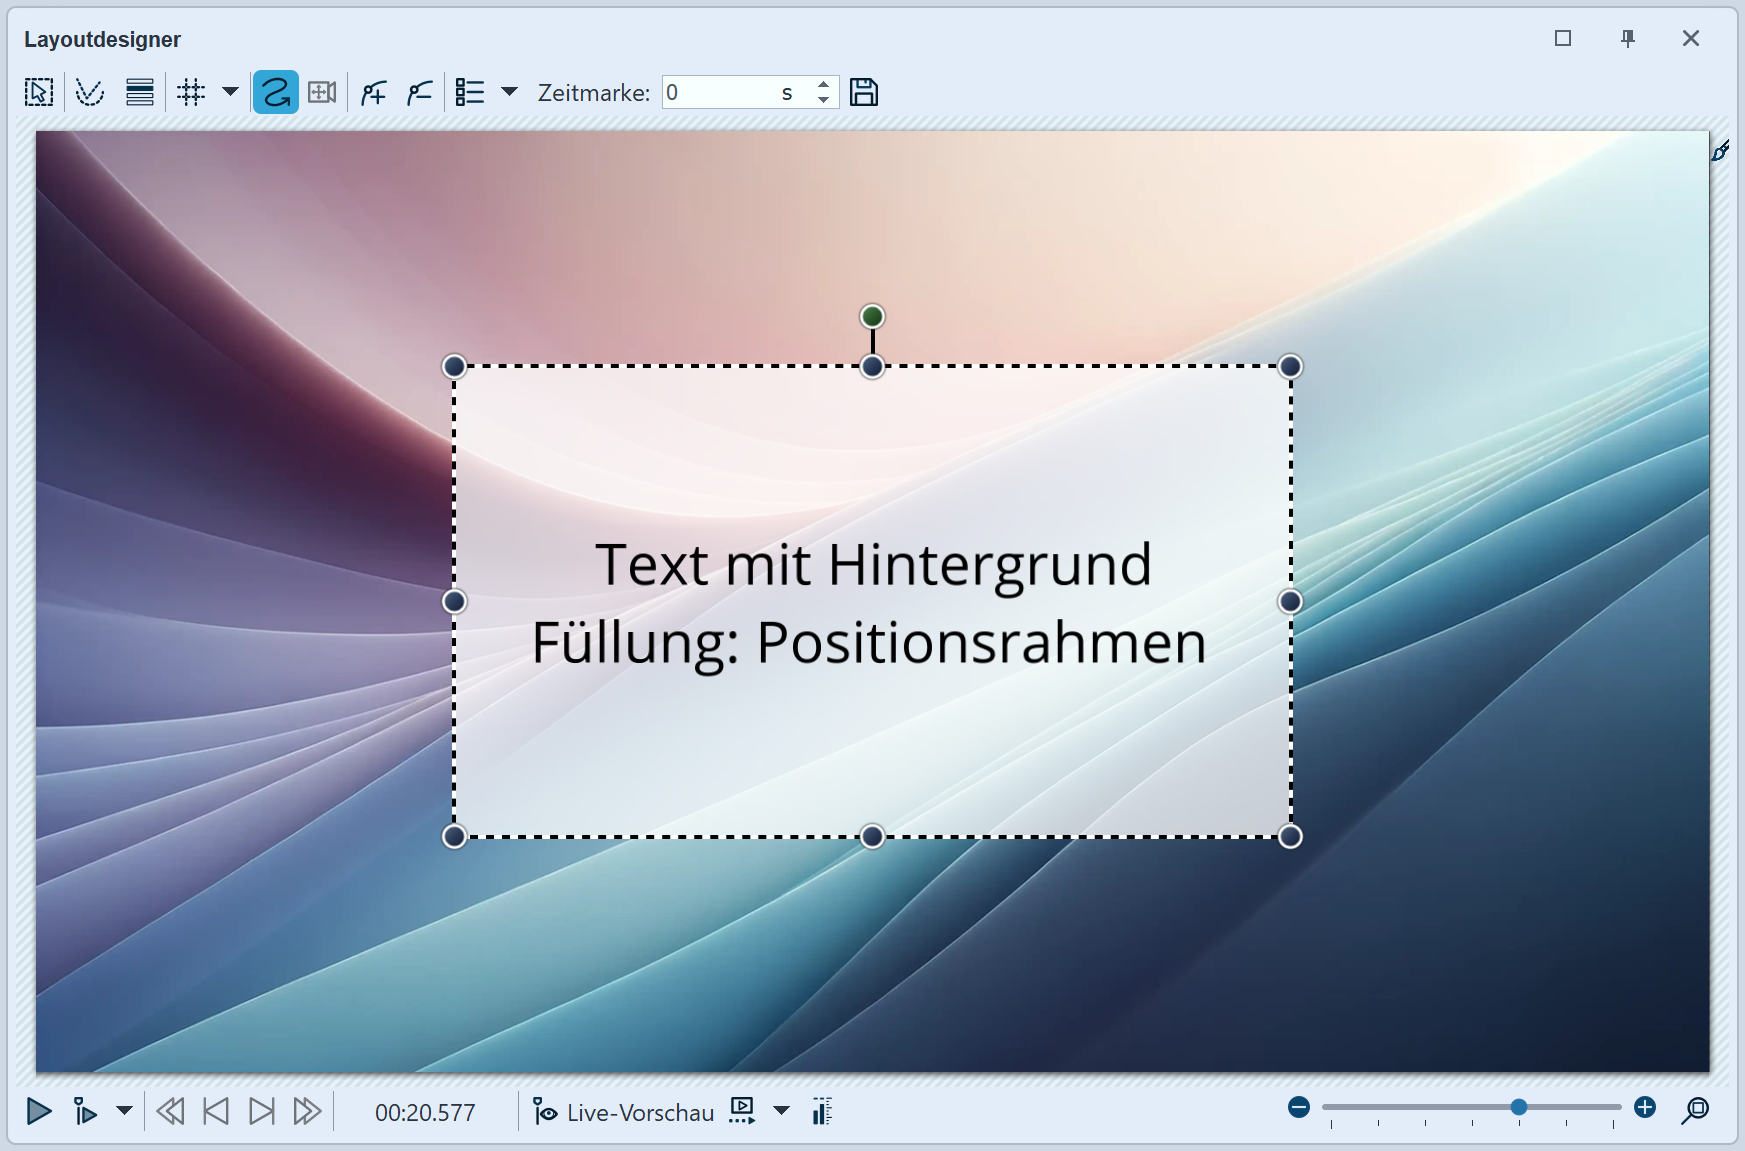Viewport: 1745px width, 1151px height.
Task: Open the statistics display icon
Action: tap(822, 1111)
